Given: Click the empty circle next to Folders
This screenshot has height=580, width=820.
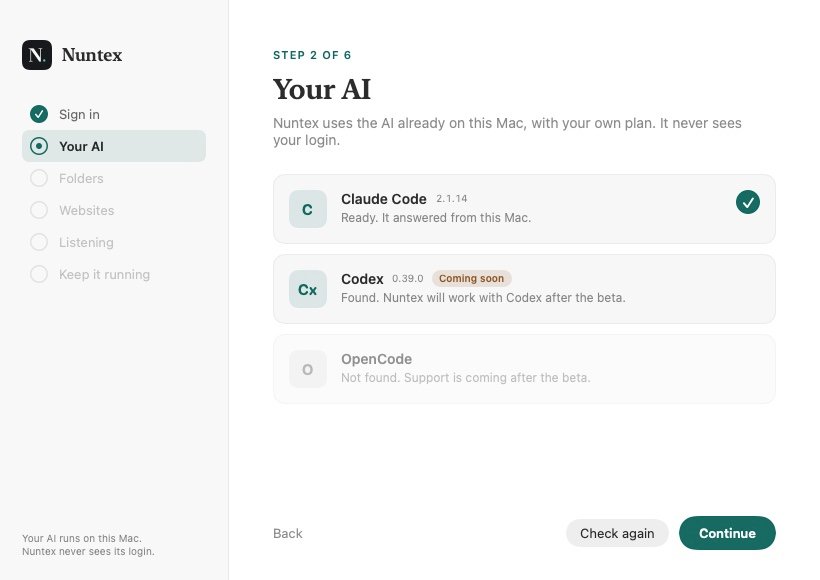Looking at the screenshot, I should pos(39,178).
